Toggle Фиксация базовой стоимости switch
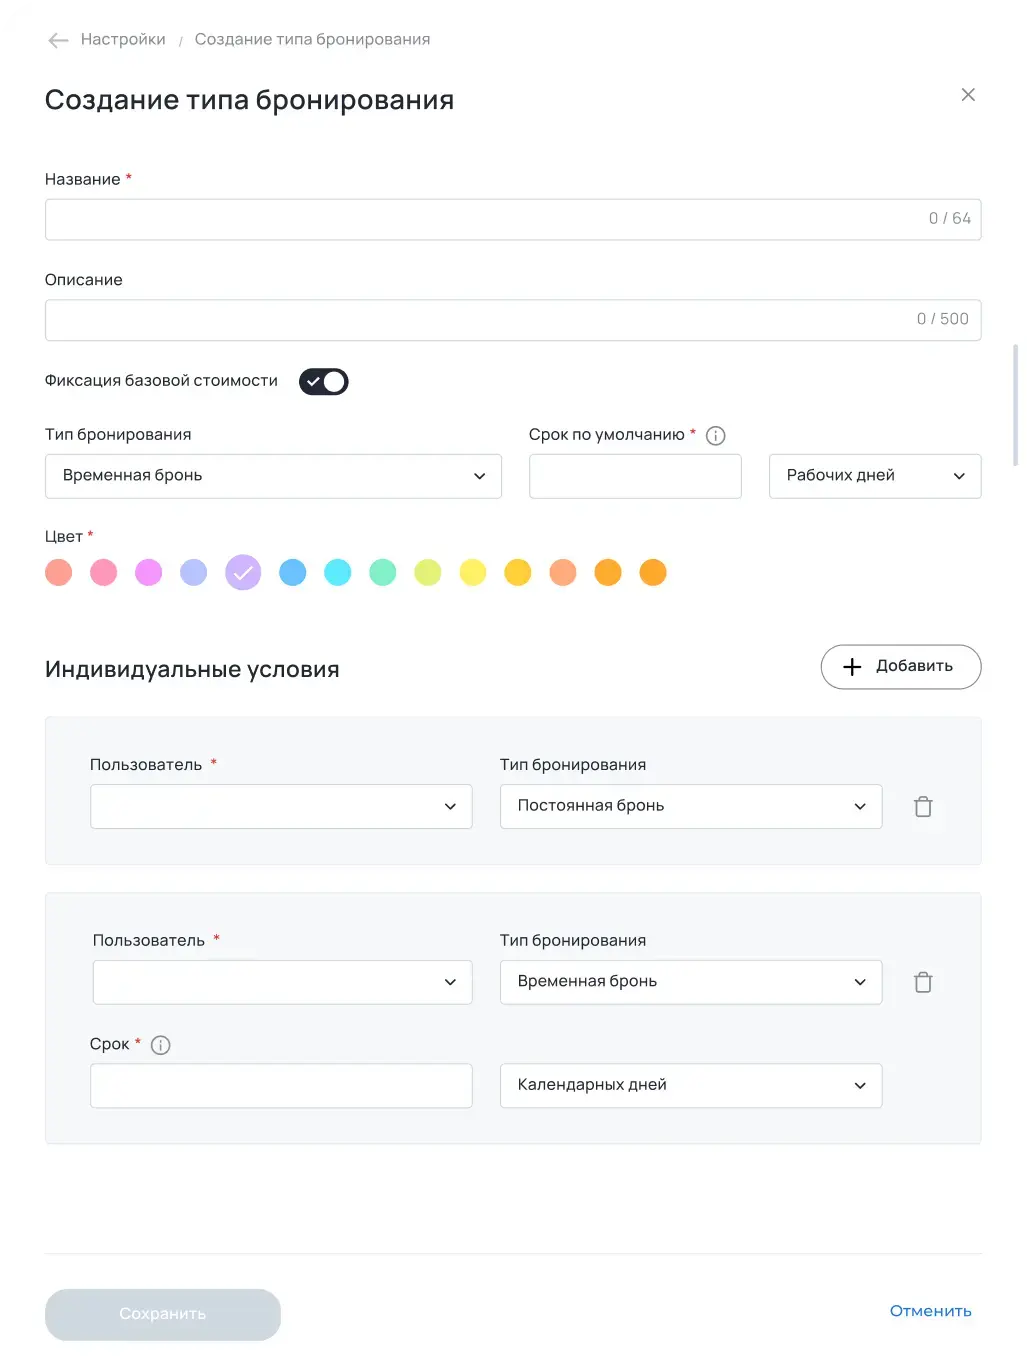The height and width of the screenshot is (1368, 1027). [324, 382]
